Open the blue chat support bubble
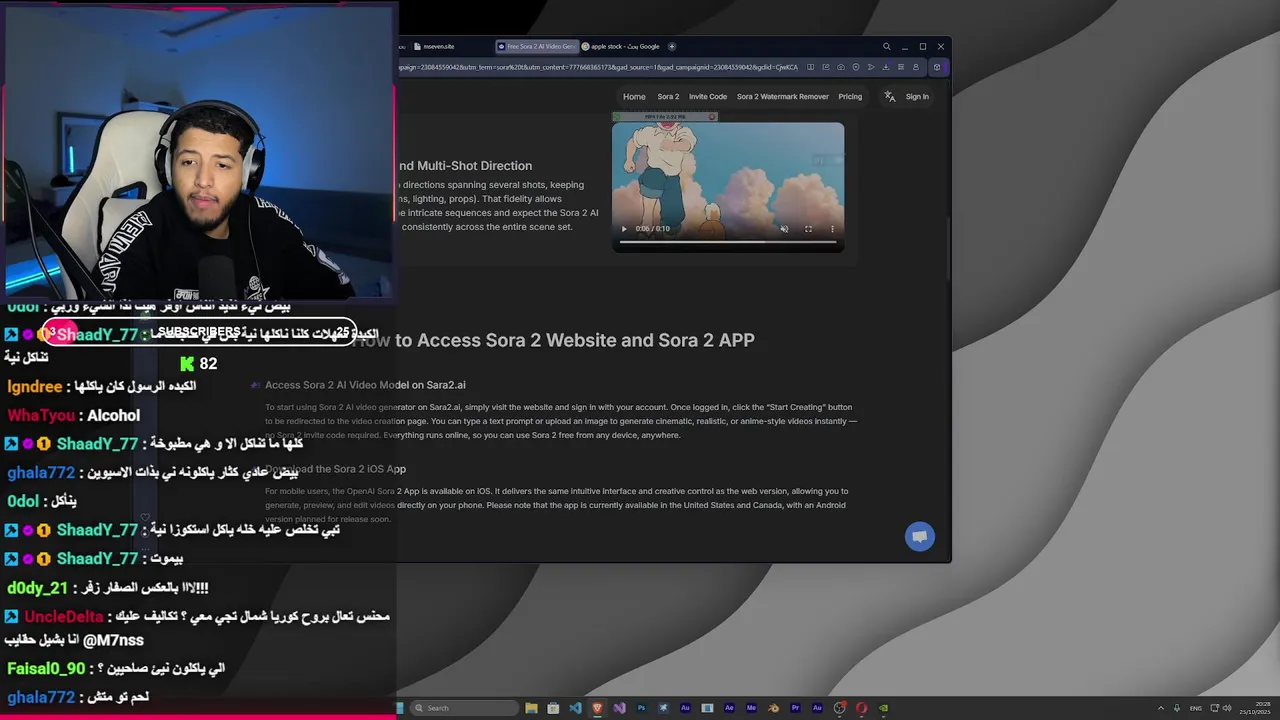The height and width of the screenshot is (720, 1280). [920, 536]
